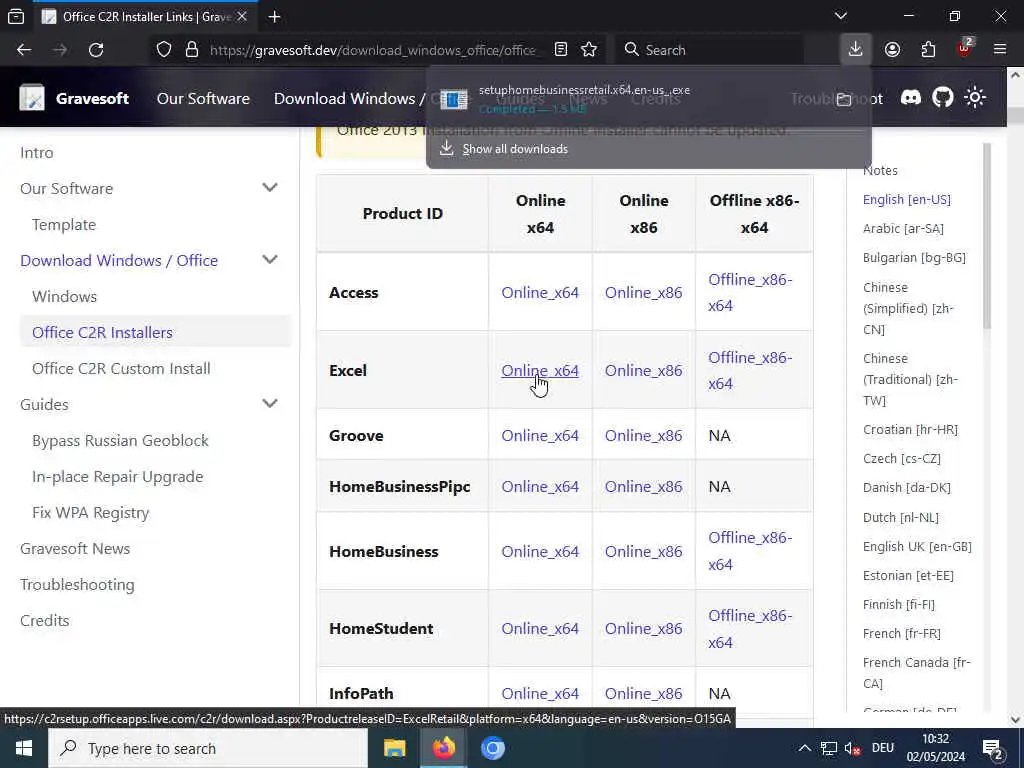Open Fix WPA Registry guide

pos(91,513)
